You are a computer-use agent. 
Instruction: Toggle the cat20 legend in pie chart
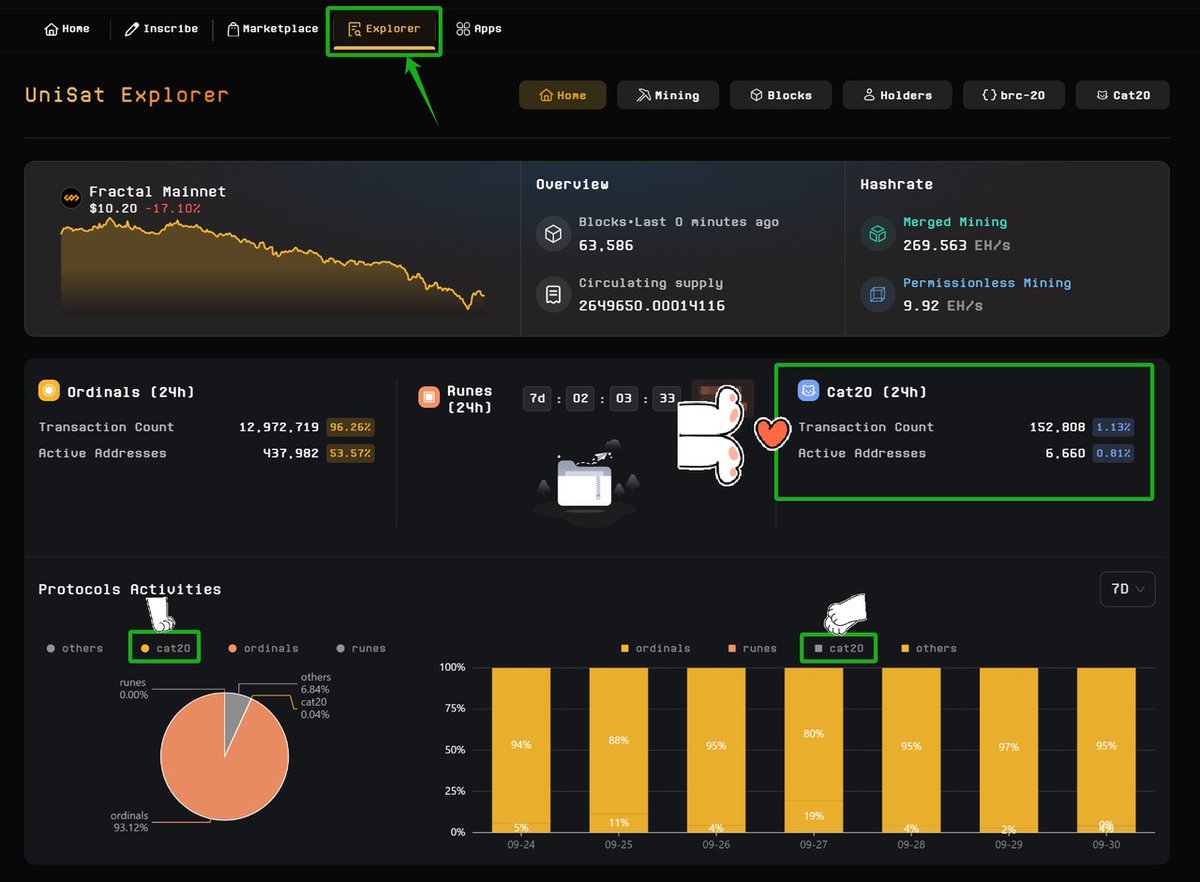click(166, 648)
